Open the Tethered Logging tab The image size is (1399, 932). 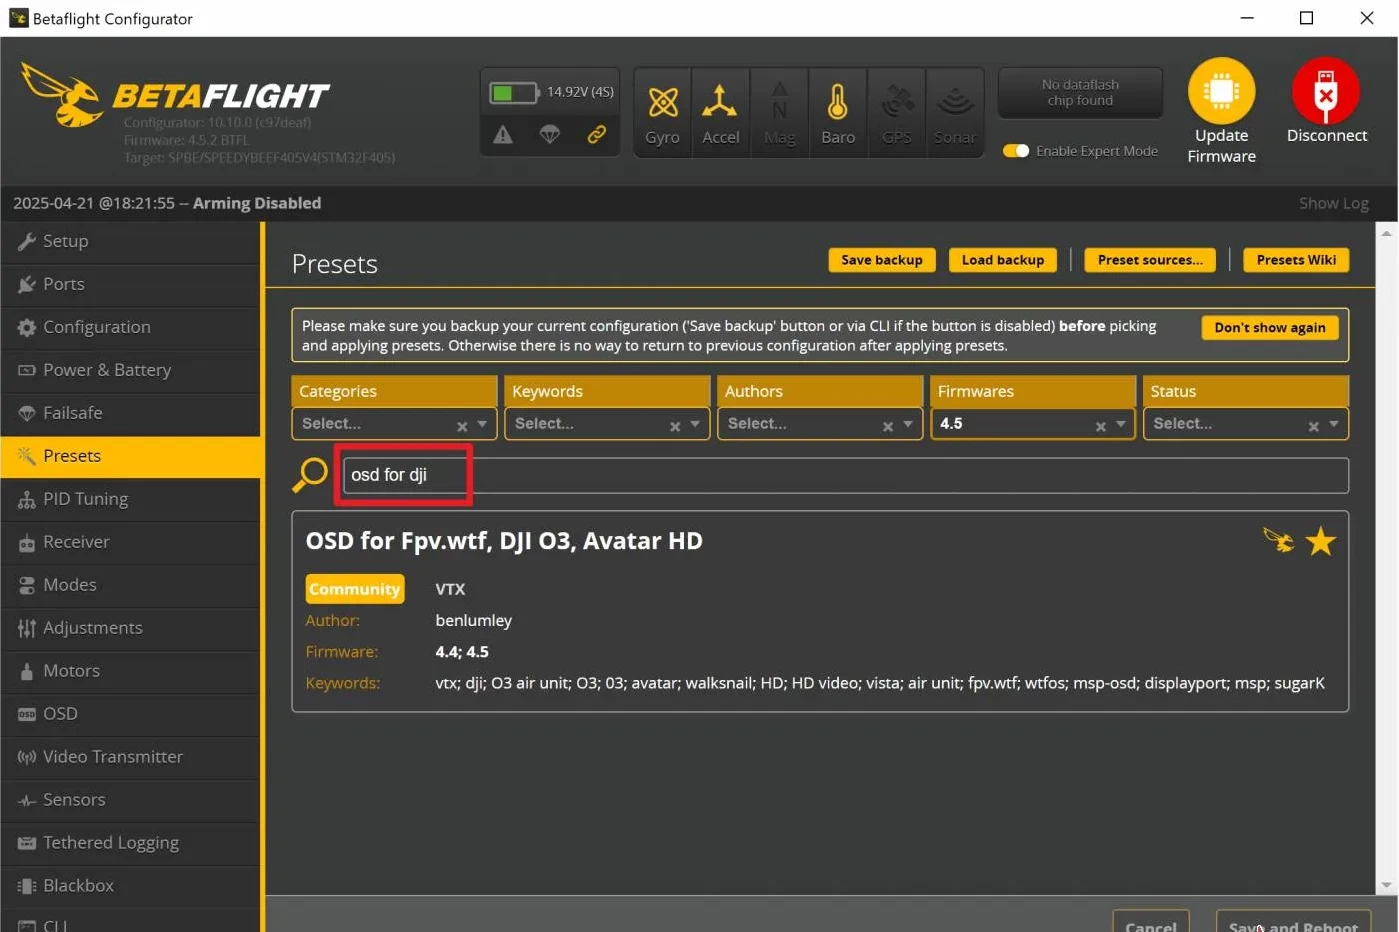coord(131,843)
